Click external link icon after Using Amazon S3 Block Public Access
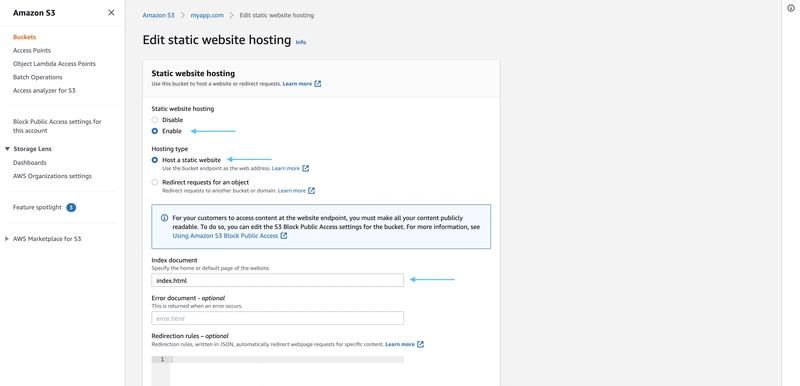 coord(284,236)
